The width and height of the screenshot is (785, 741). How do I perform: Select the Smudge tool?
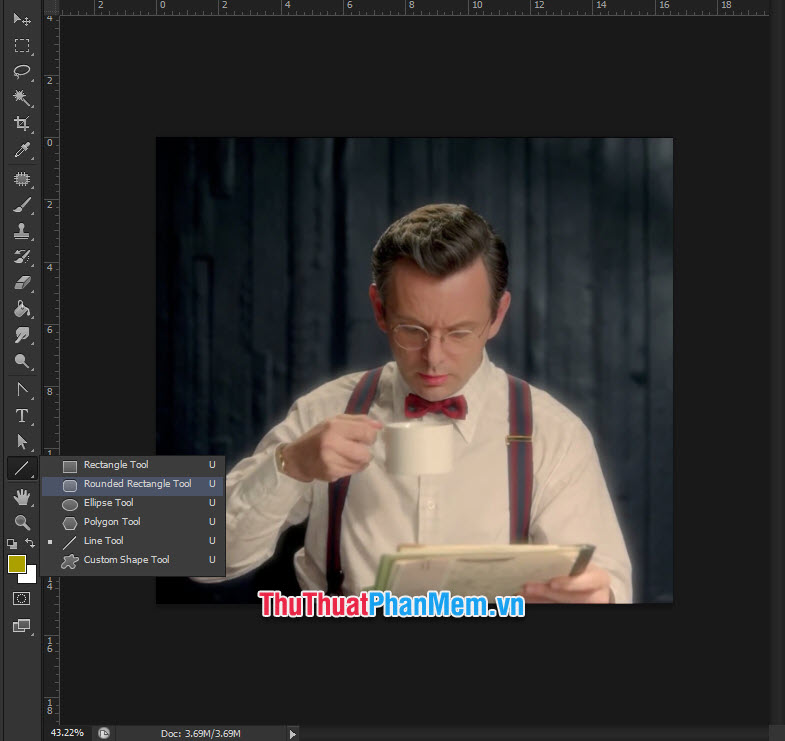point(22,335)
